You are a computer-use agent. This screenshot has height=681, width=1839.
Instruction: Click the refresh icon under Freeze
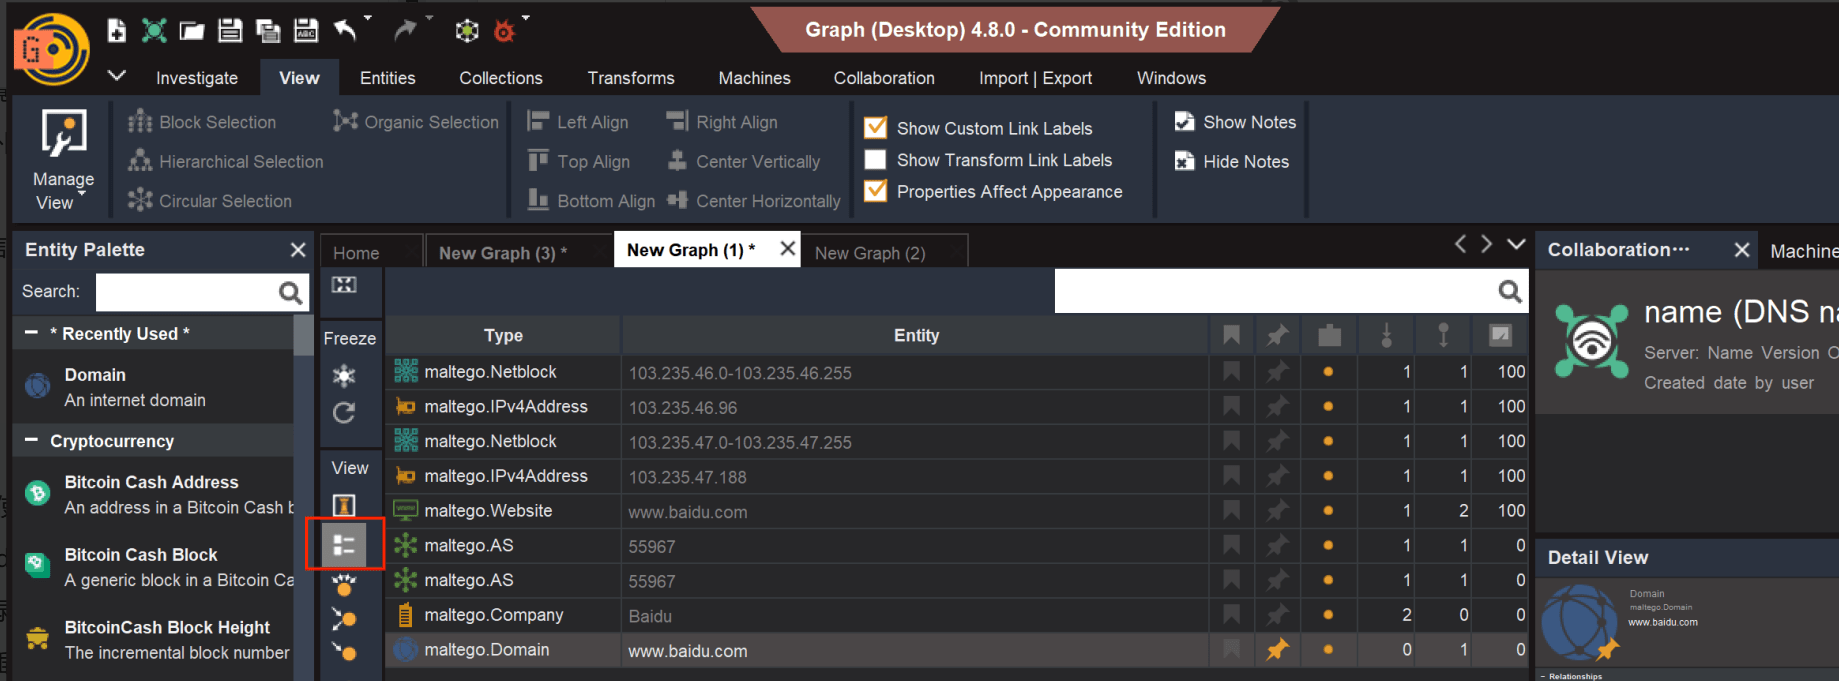[344, 413]
